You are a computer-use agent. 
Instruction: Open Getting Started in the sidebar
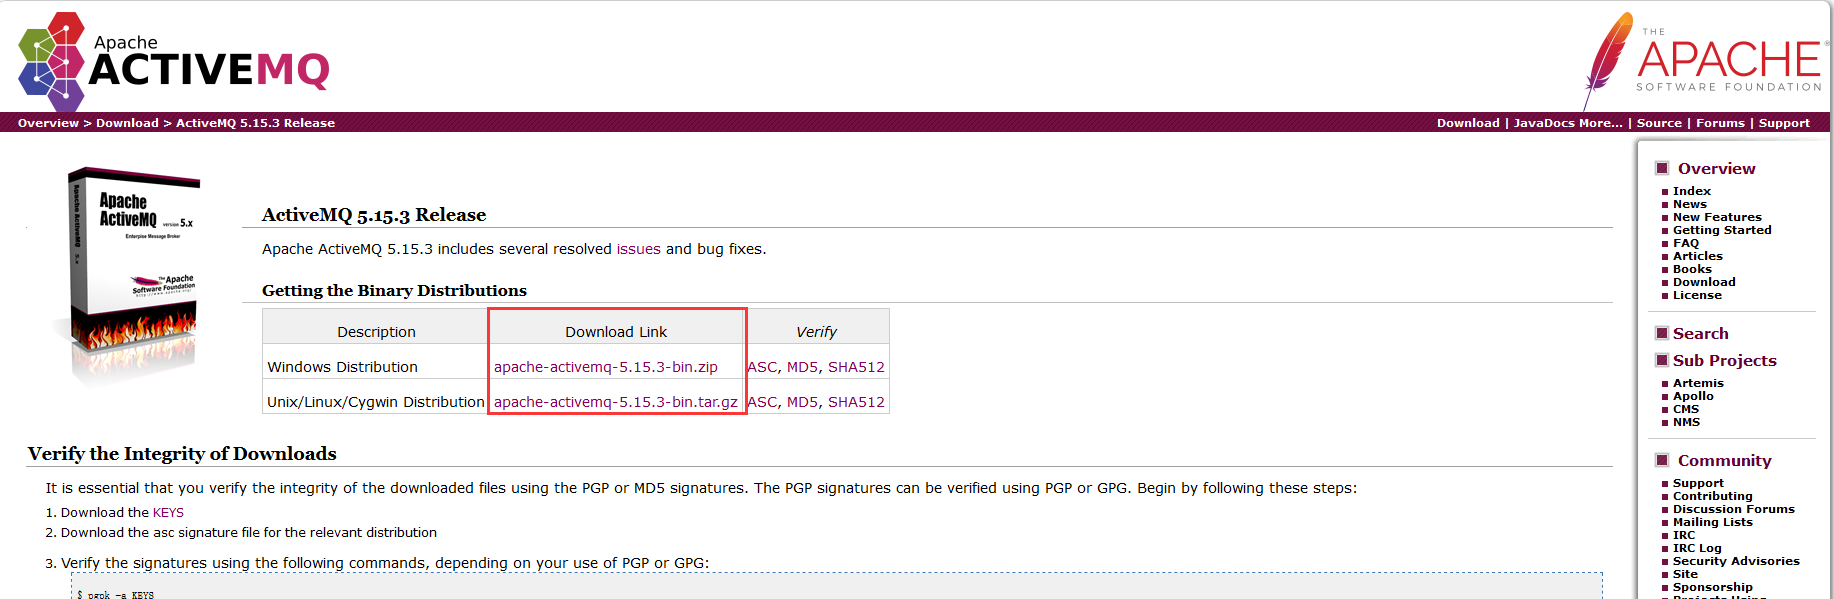(x=1722, y=230)
